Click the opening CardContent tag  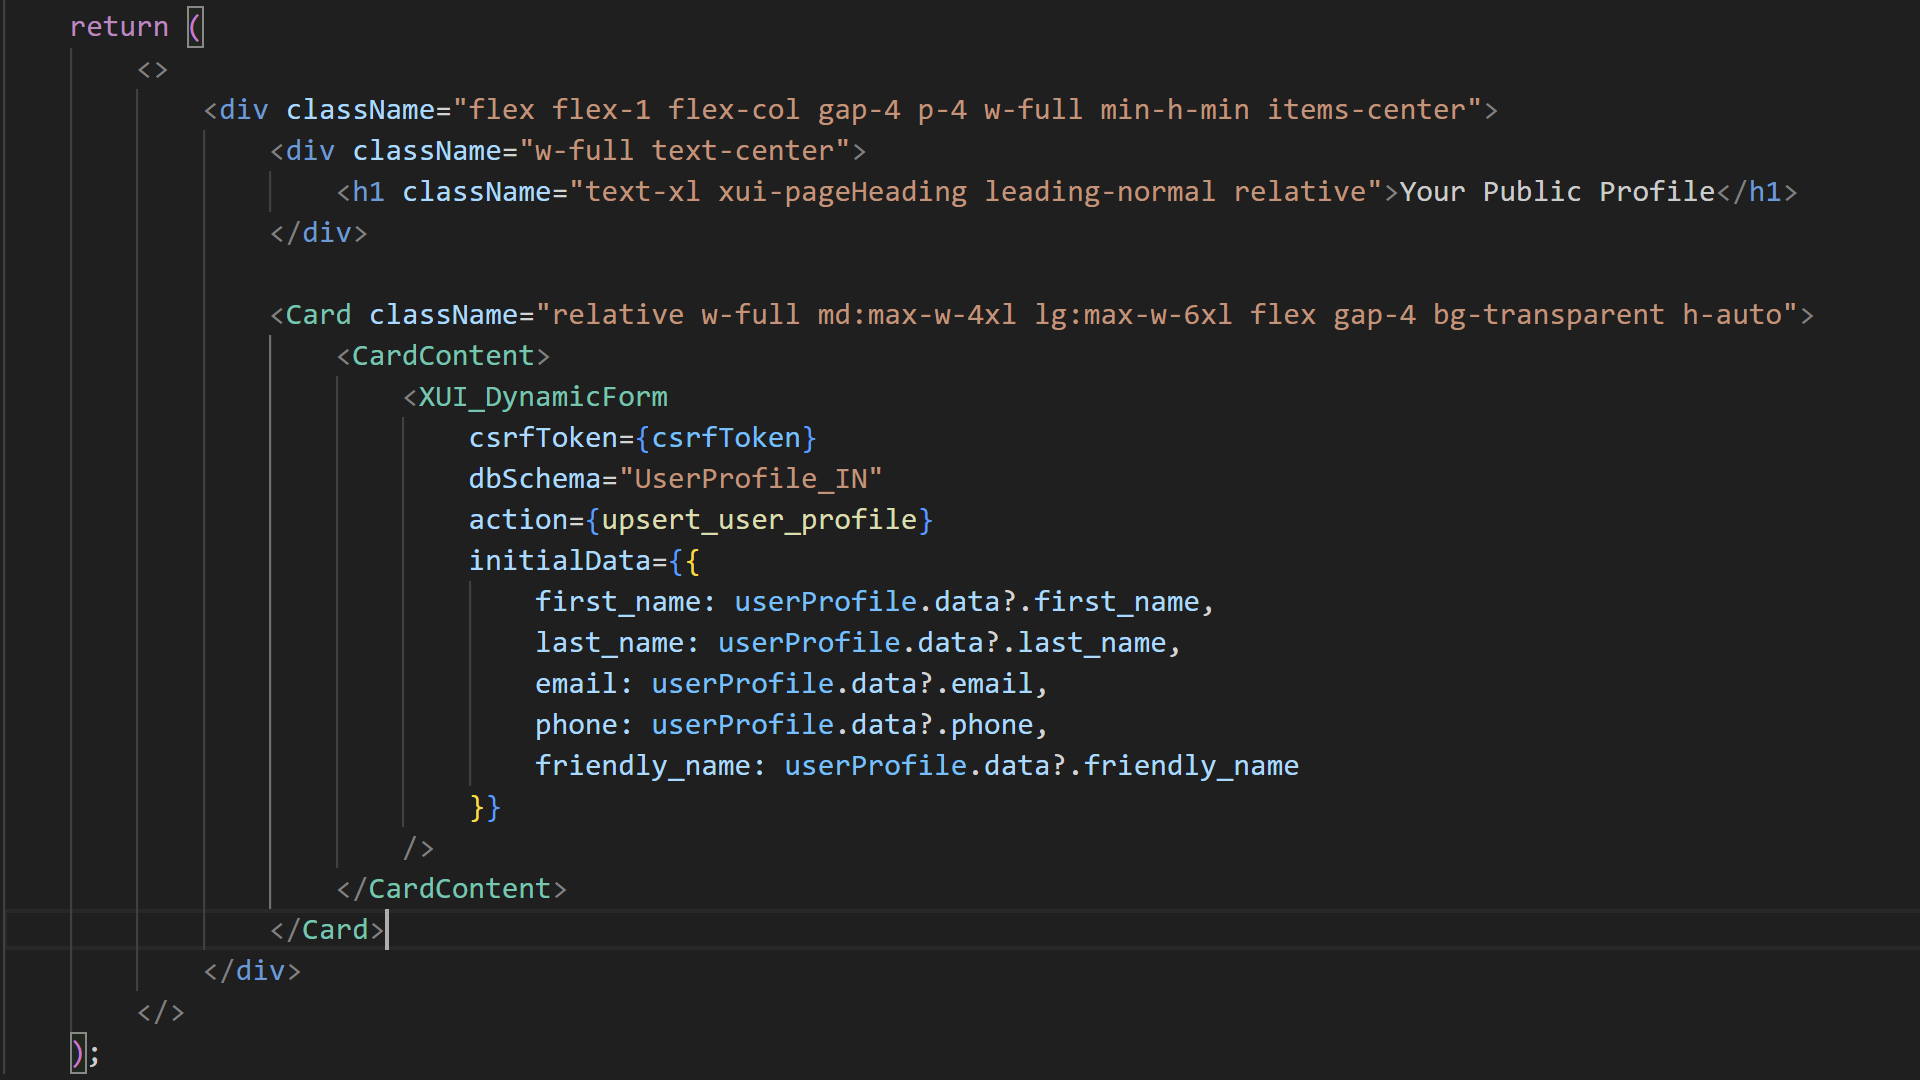443,356
